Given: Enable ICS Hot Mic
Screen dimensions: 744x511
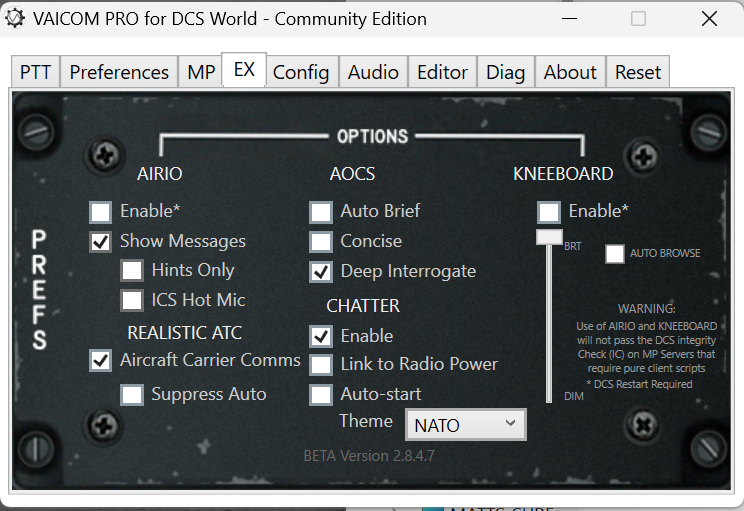Looking at the screenshot, I should tap(132, 301).
